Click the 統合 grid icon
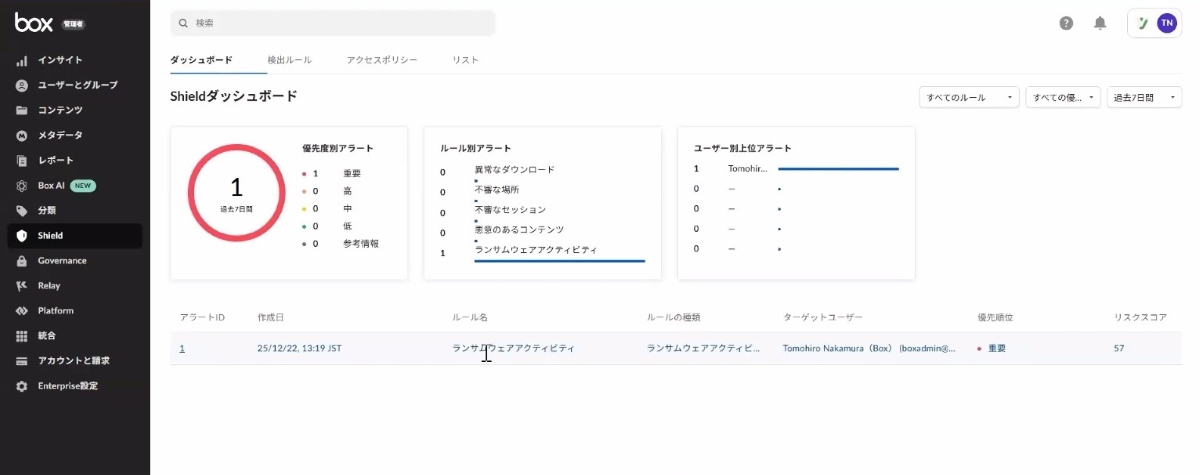Screen dimensions: 1200x475 coord(21,335)
